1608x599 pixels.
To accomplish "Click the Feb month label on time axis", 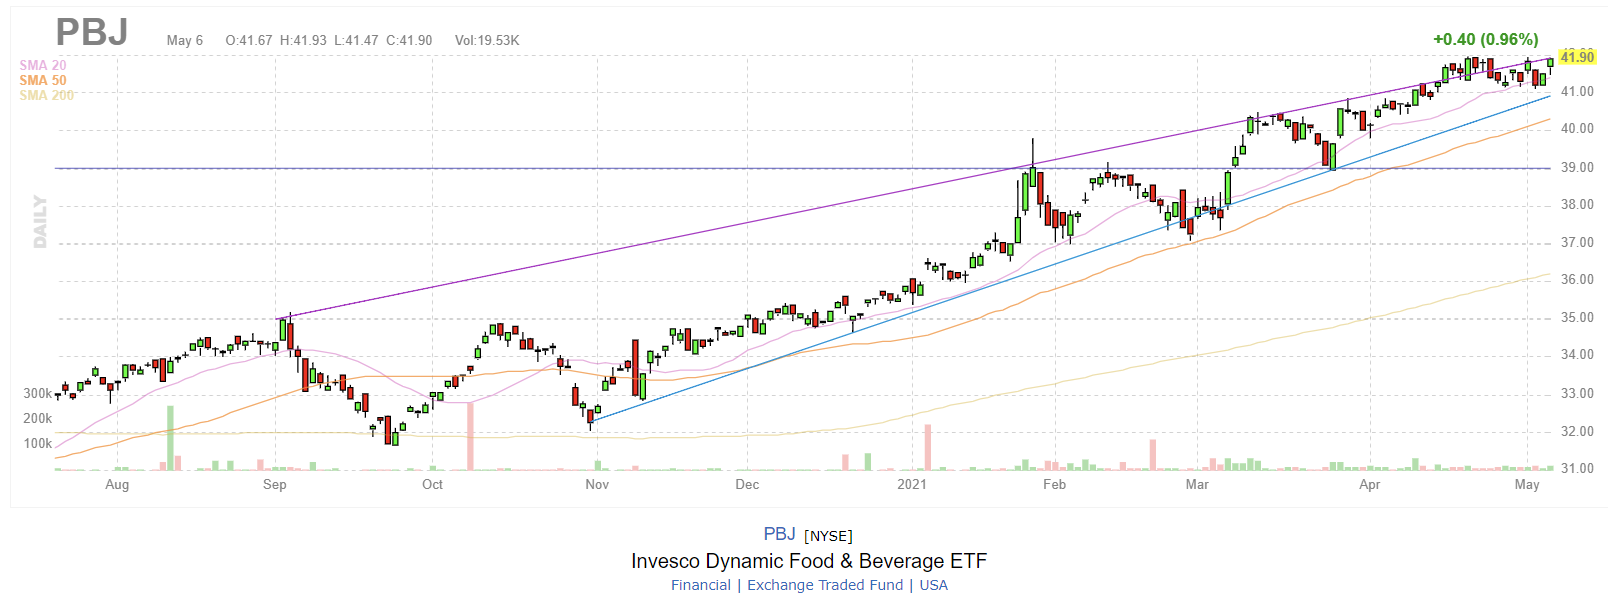I will [1054, 484].
